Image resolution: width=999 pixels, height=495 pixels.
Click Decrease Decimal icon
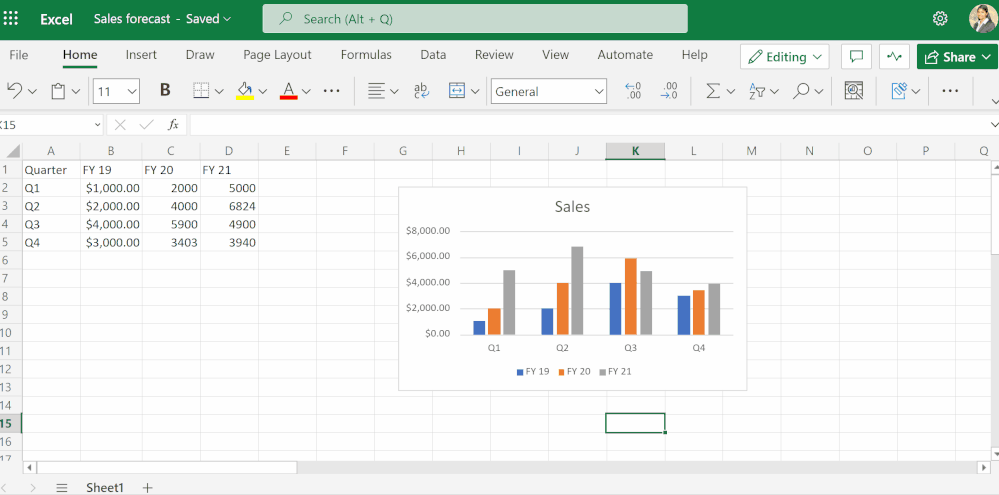click(x=669, y=91)
